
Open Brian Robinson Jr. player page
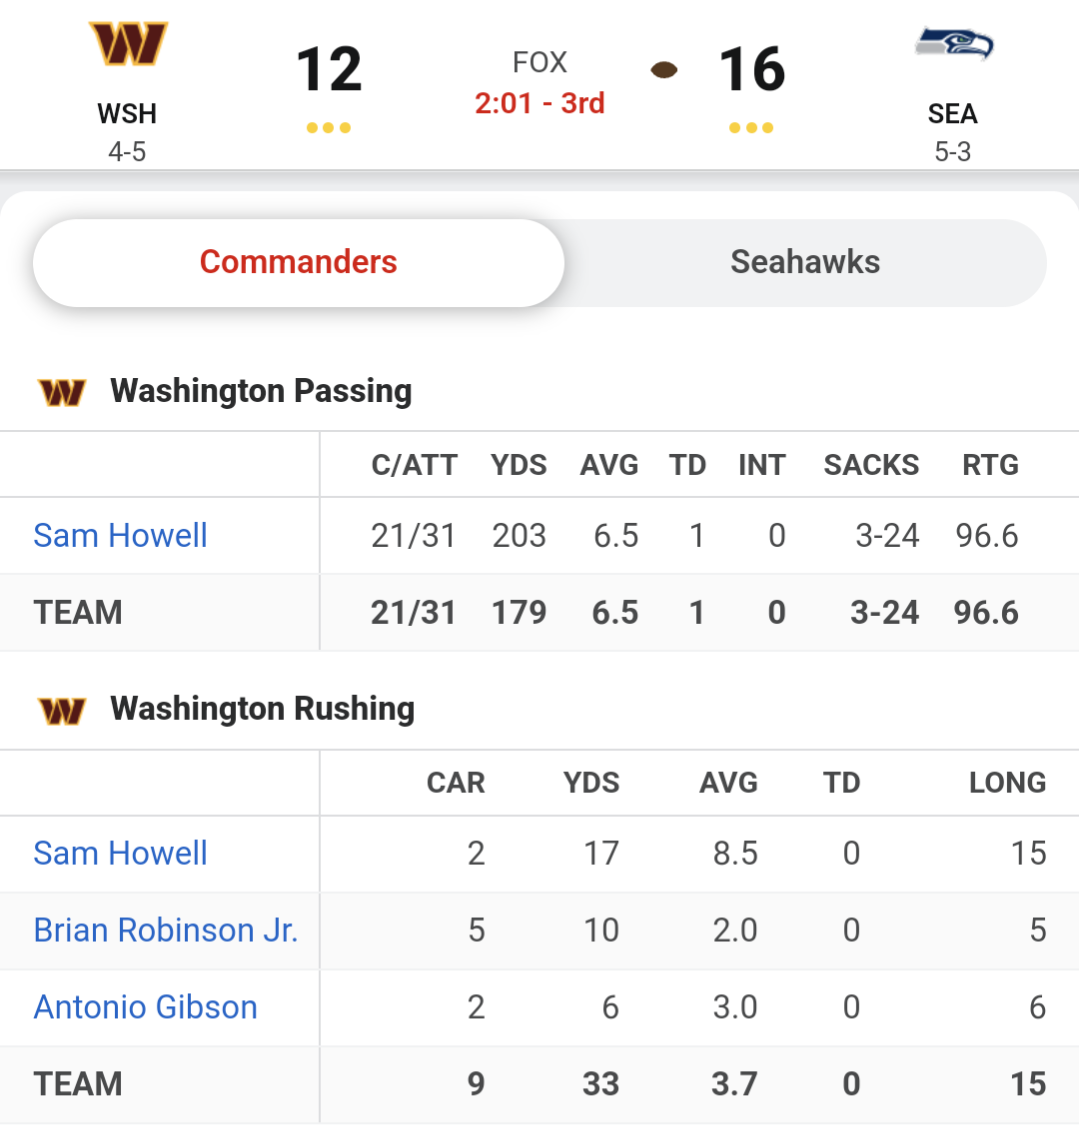(x=166, y=930)
